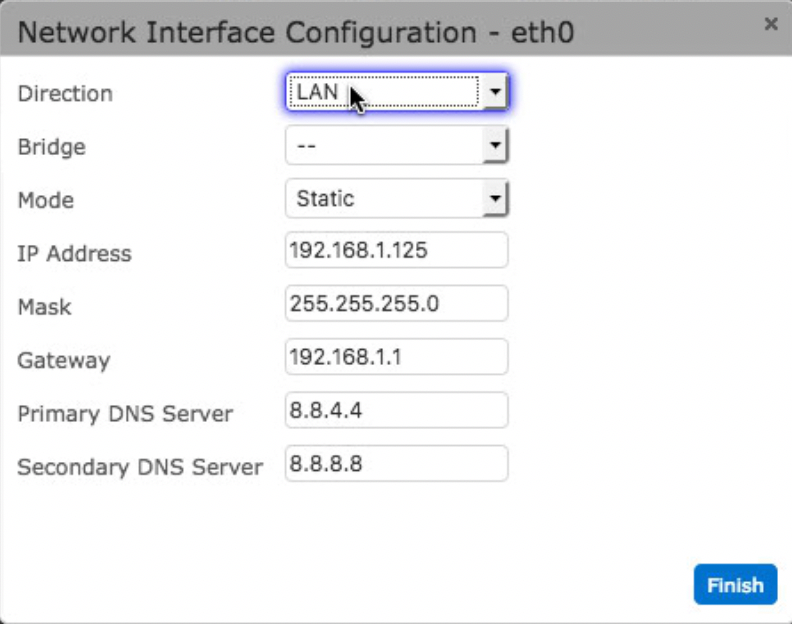Click the IP Address label
The width and height of the screenshot is (792, 624).
tap(75, 254)
